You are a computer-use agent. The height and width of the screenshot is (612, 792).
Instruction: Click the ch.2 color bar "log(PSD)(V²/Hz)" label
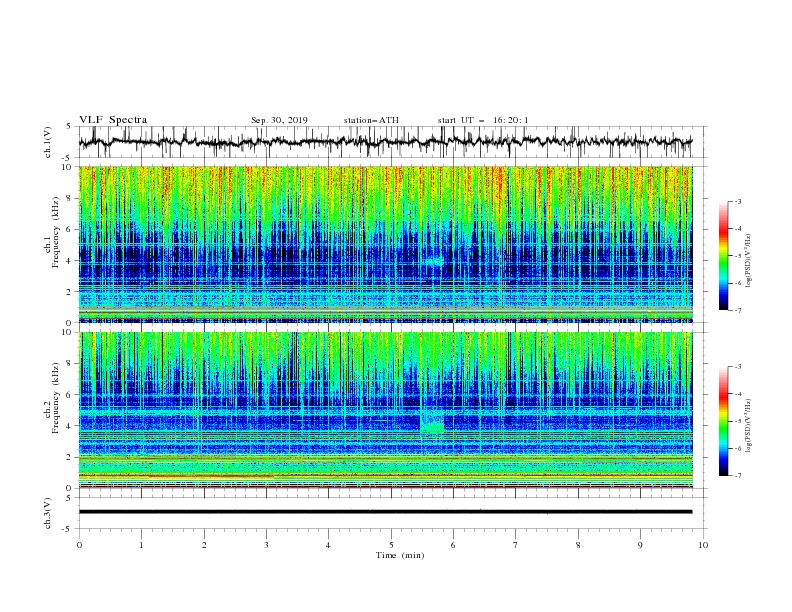749,425
